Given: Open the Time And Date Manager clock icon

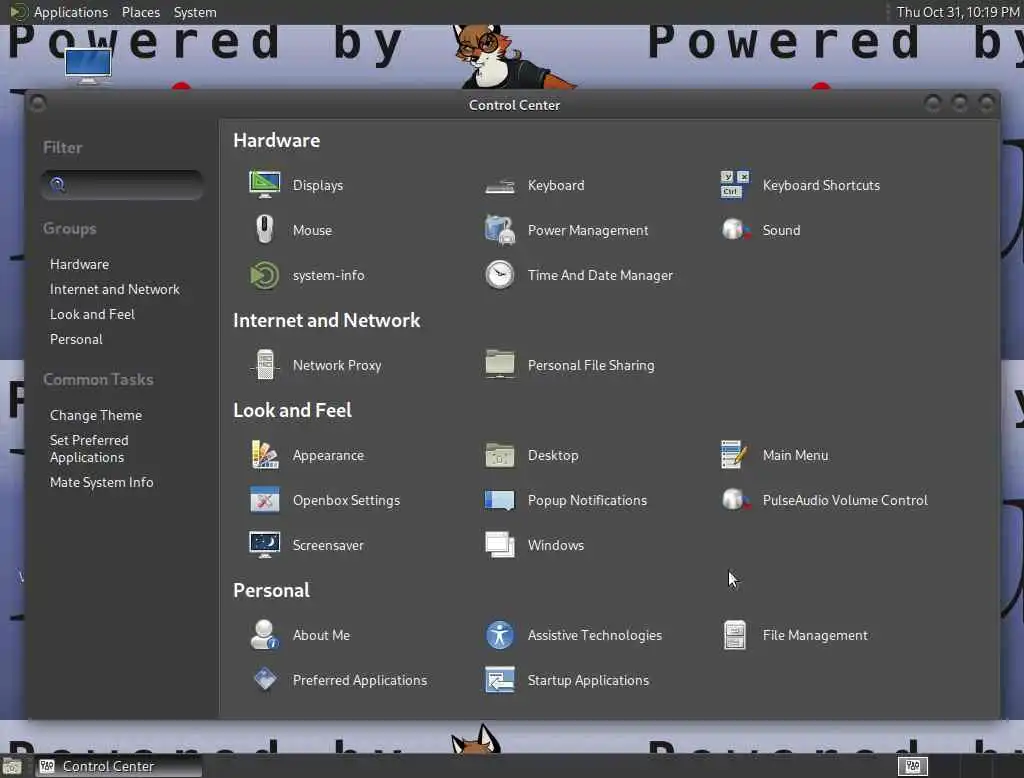Looking at the screenshot, I should point(500,275).
